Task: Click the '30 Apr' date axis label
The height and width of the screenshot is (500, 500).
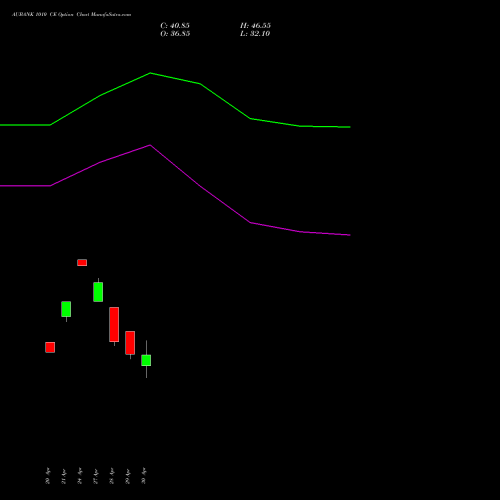Action: tap(144, 476)
